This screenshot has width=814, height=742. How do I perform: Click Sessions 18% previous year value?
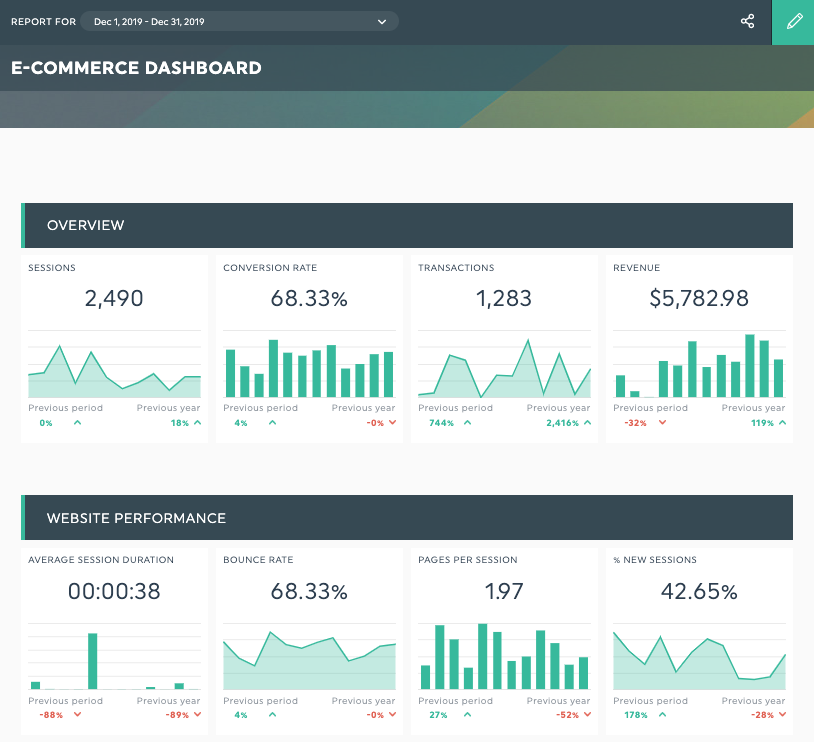pyautogui.click(x=180, y=423)
